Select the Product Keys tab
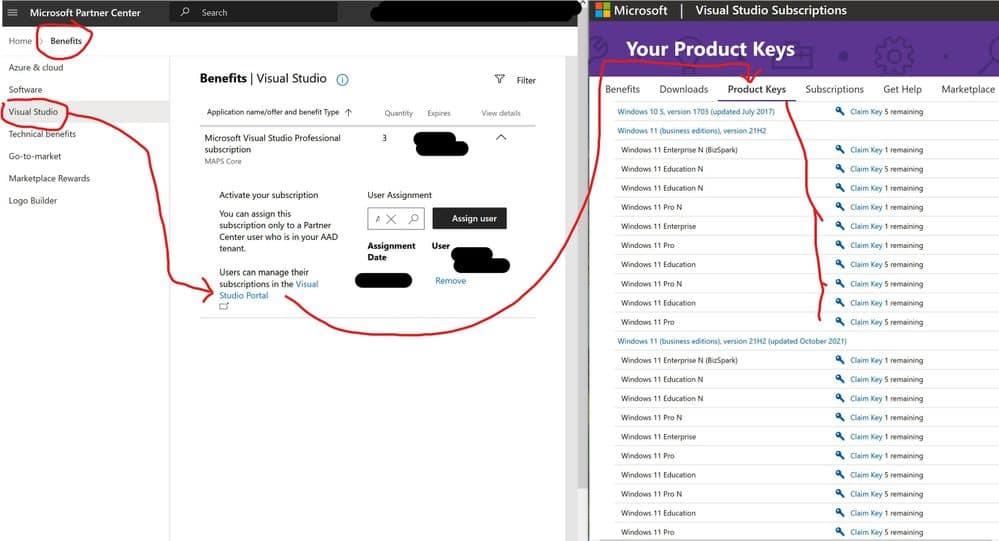Image resolution: width=999 pixels, height=541 pixels. (x=757, y=89)
